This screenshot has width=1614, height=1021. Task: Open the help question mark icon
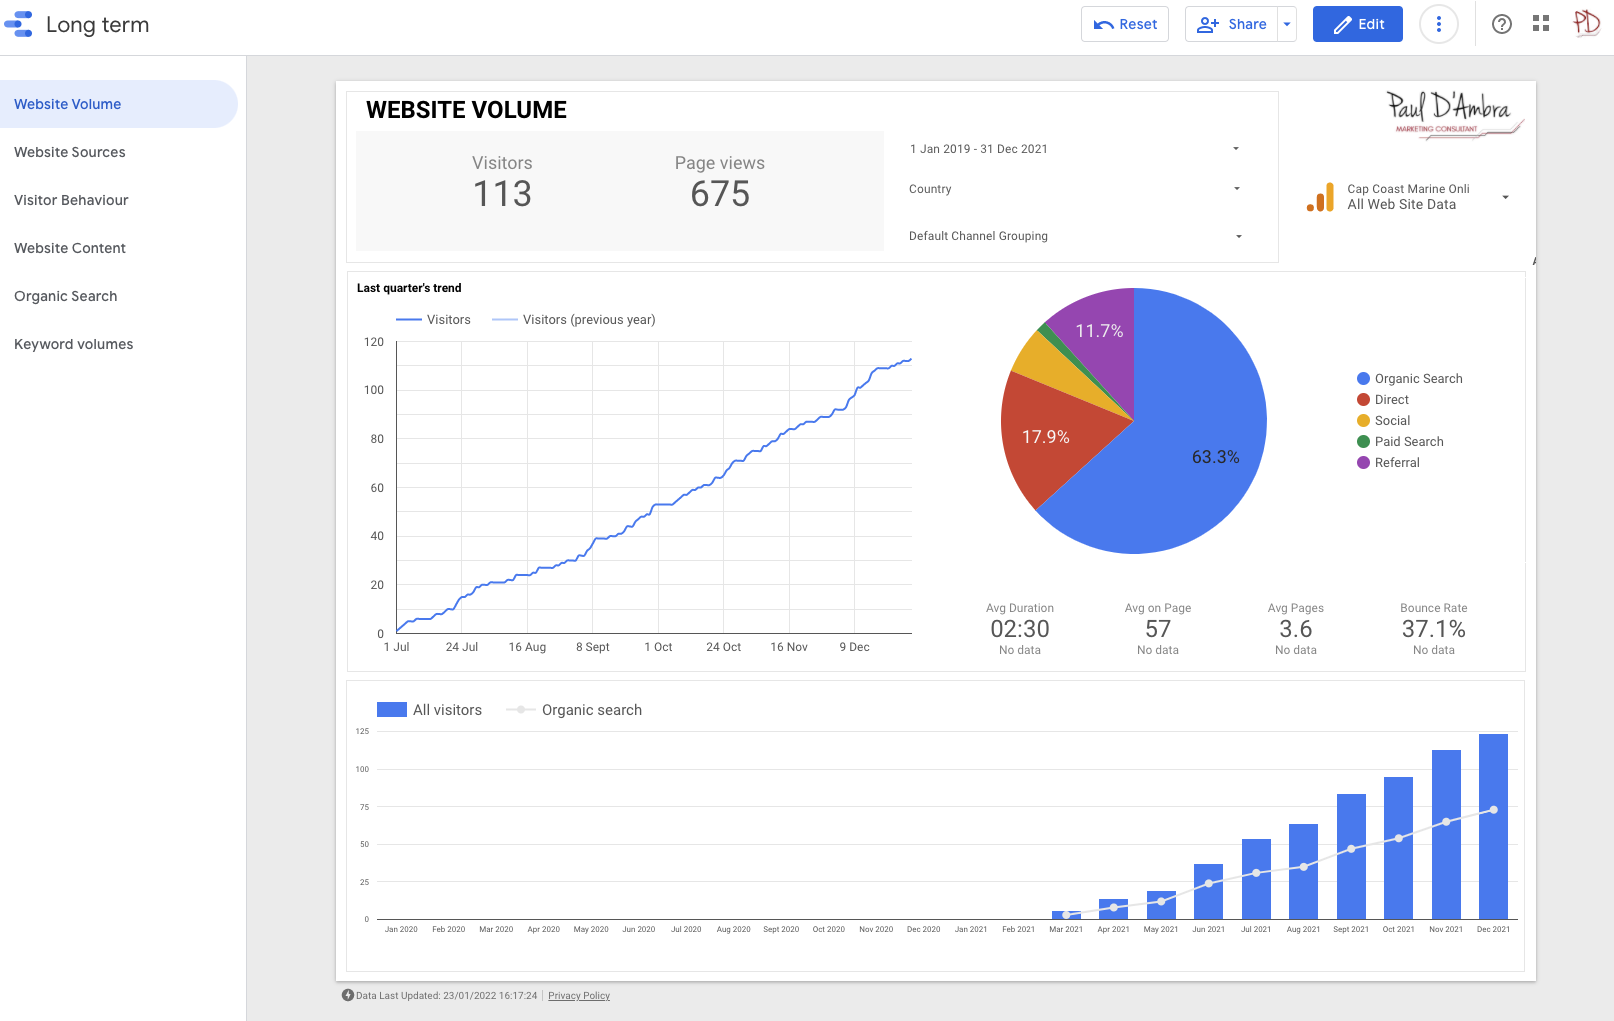(1502, 24)
